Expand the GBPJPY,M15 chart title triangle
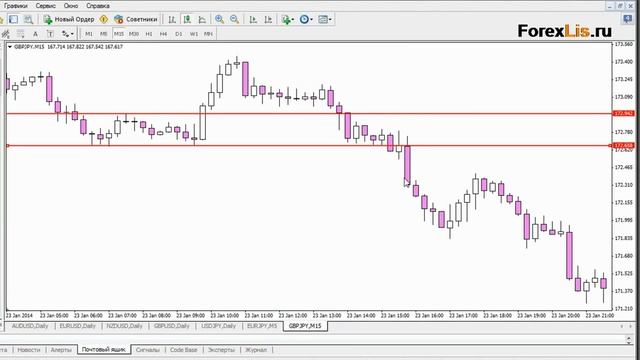 tap(10, 47)
